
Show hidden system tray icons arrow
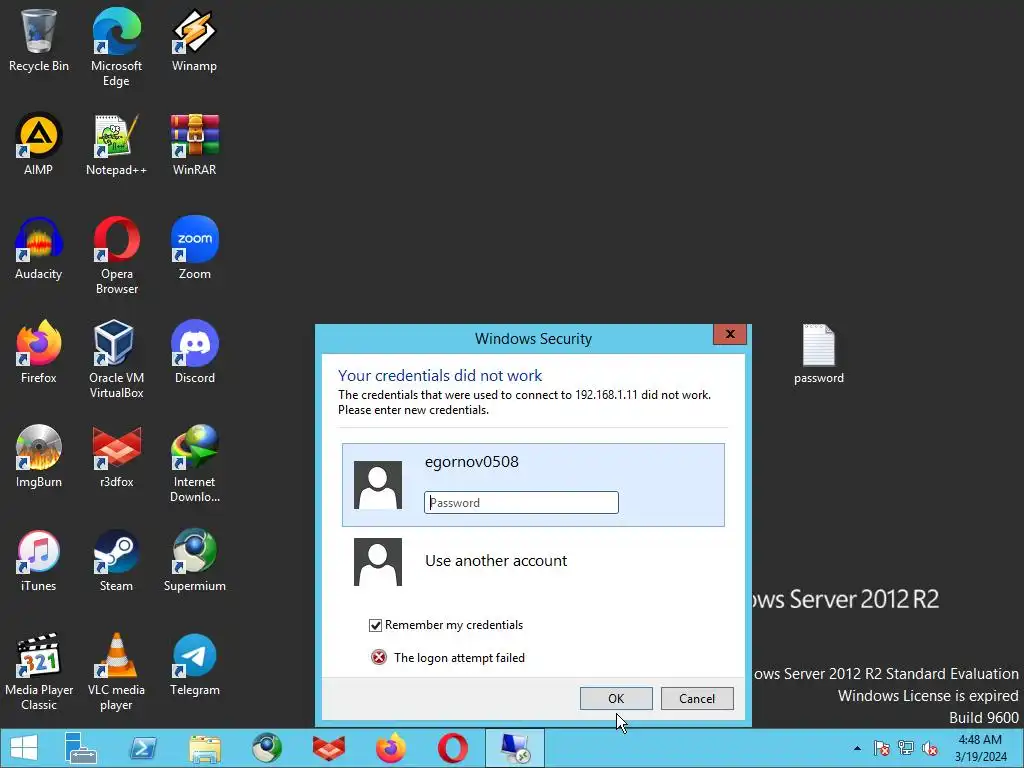click(857, 748)
